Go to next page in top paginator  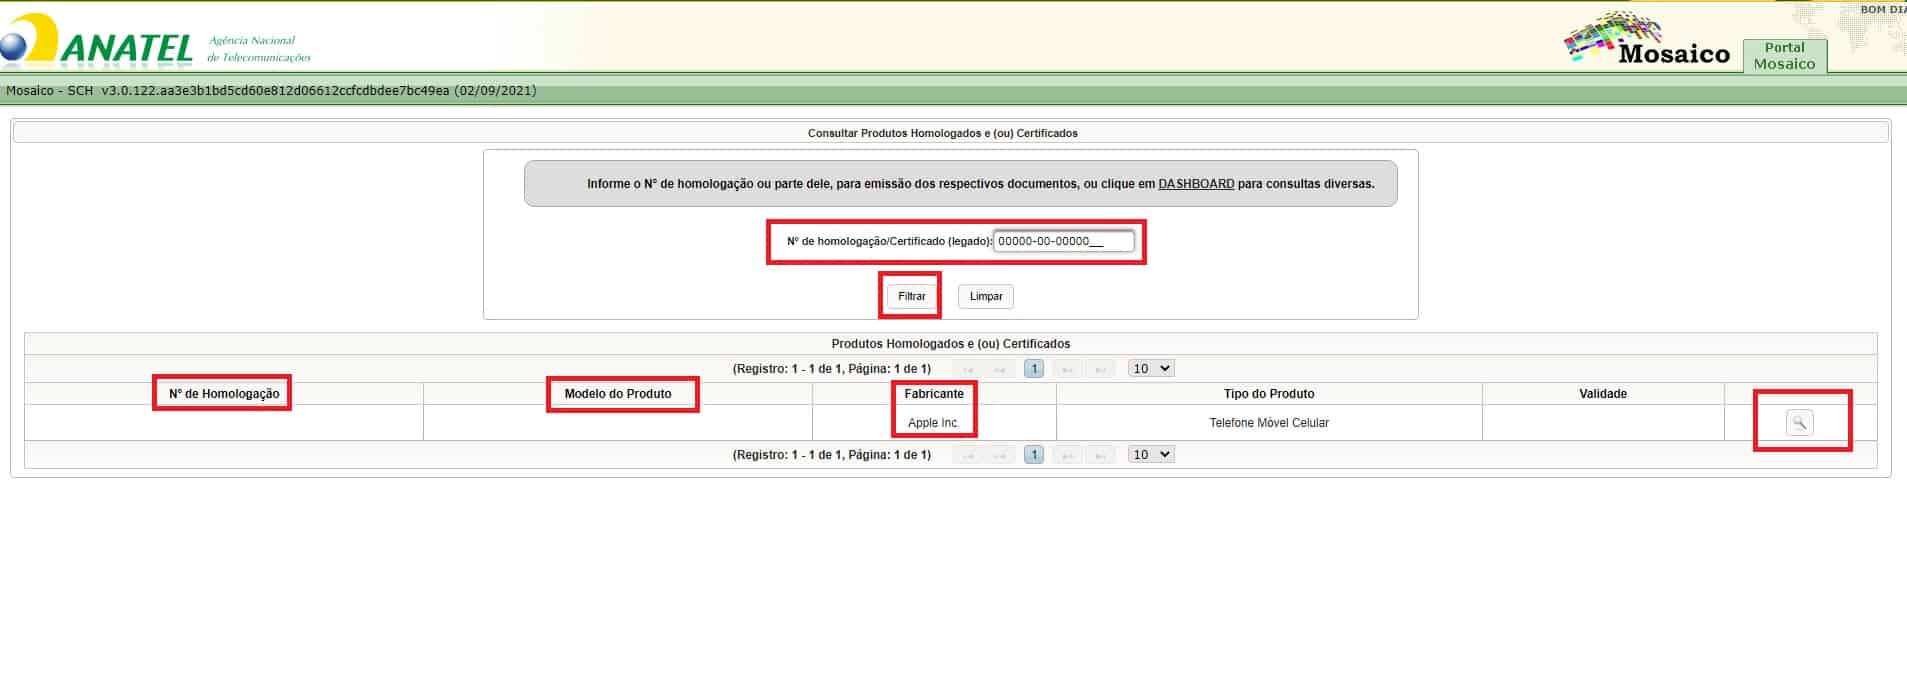[x=1067, y=369]
